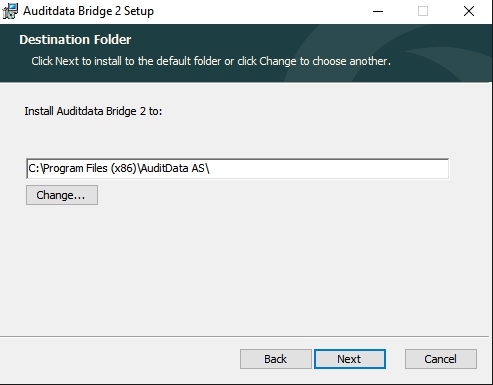Open the Change... folder browser
This screenshot has width=493, height=385.
tap(62, 195)
